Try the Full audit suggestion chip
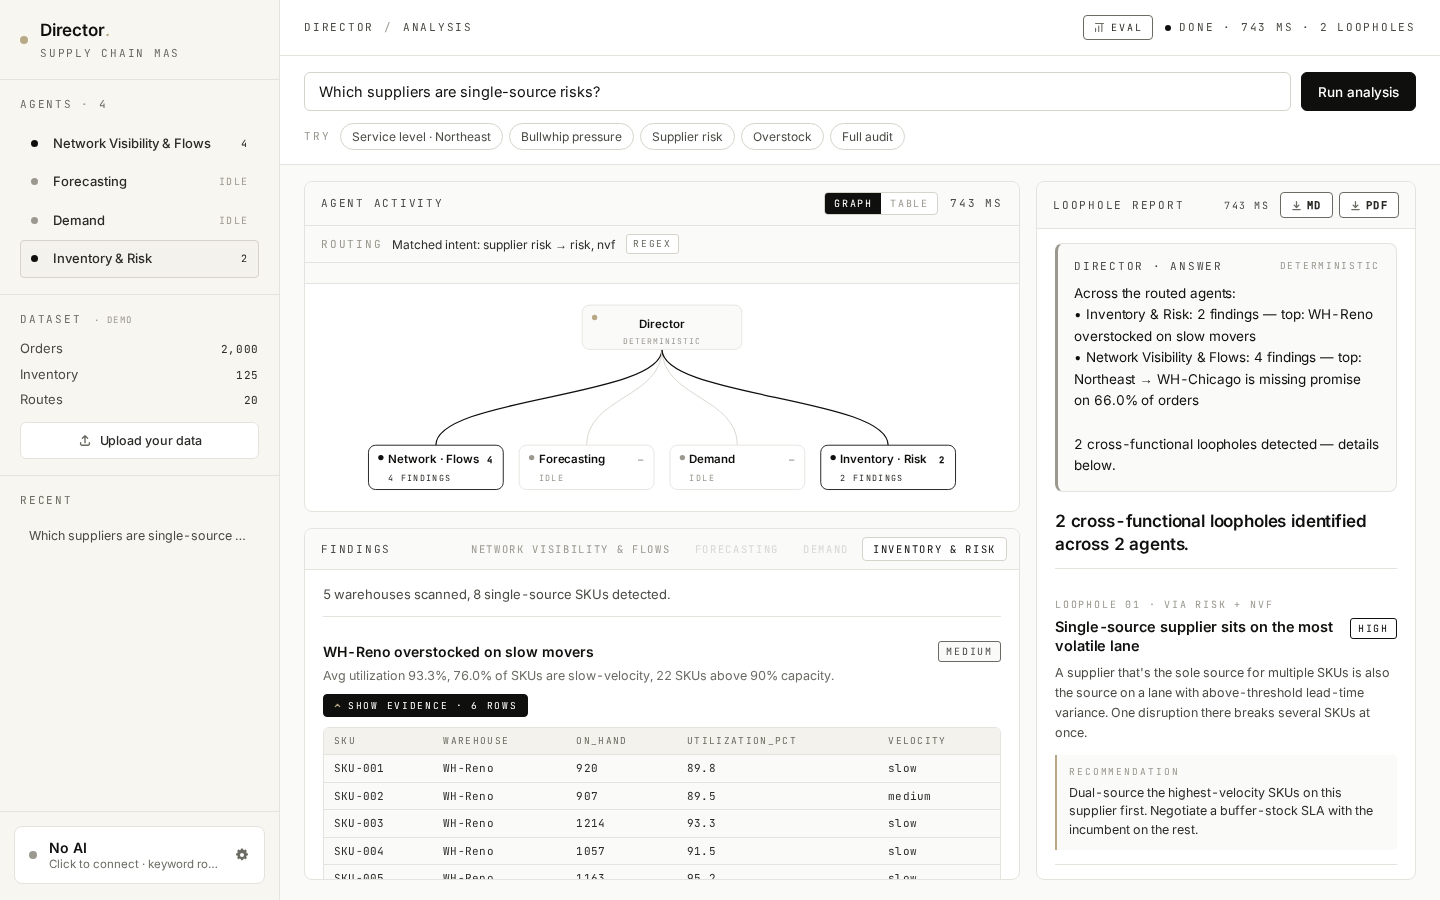This screenshot has height=900, width=1440. coord(867,137)
